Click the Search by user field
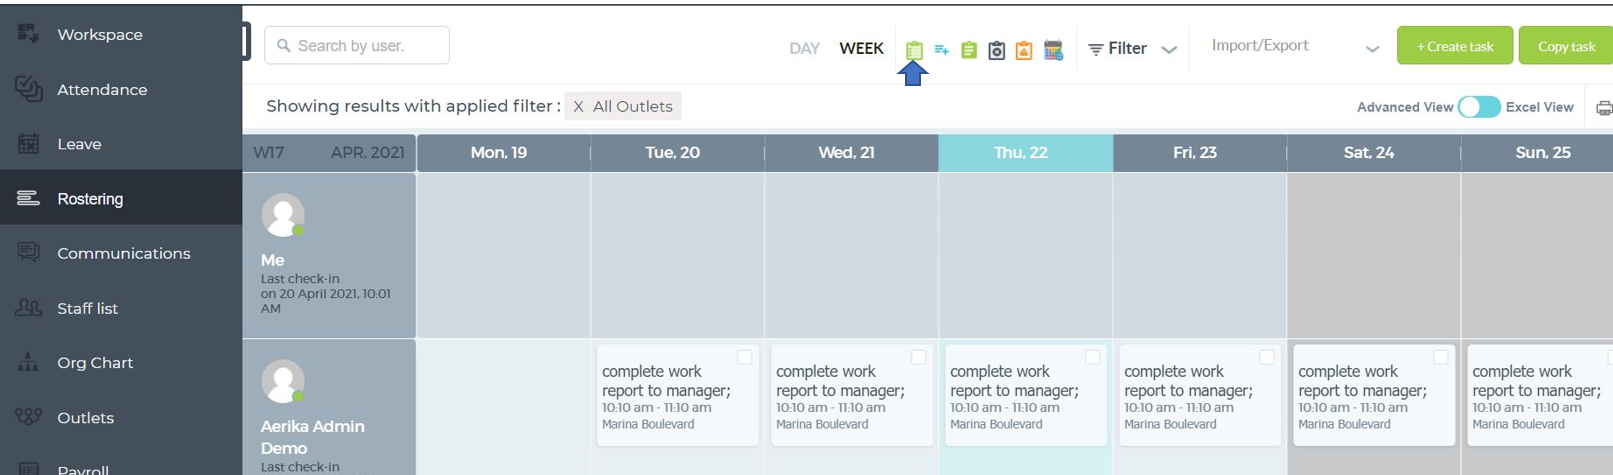This screenshot has width=1613, height=475. click(x=357, y=45)
